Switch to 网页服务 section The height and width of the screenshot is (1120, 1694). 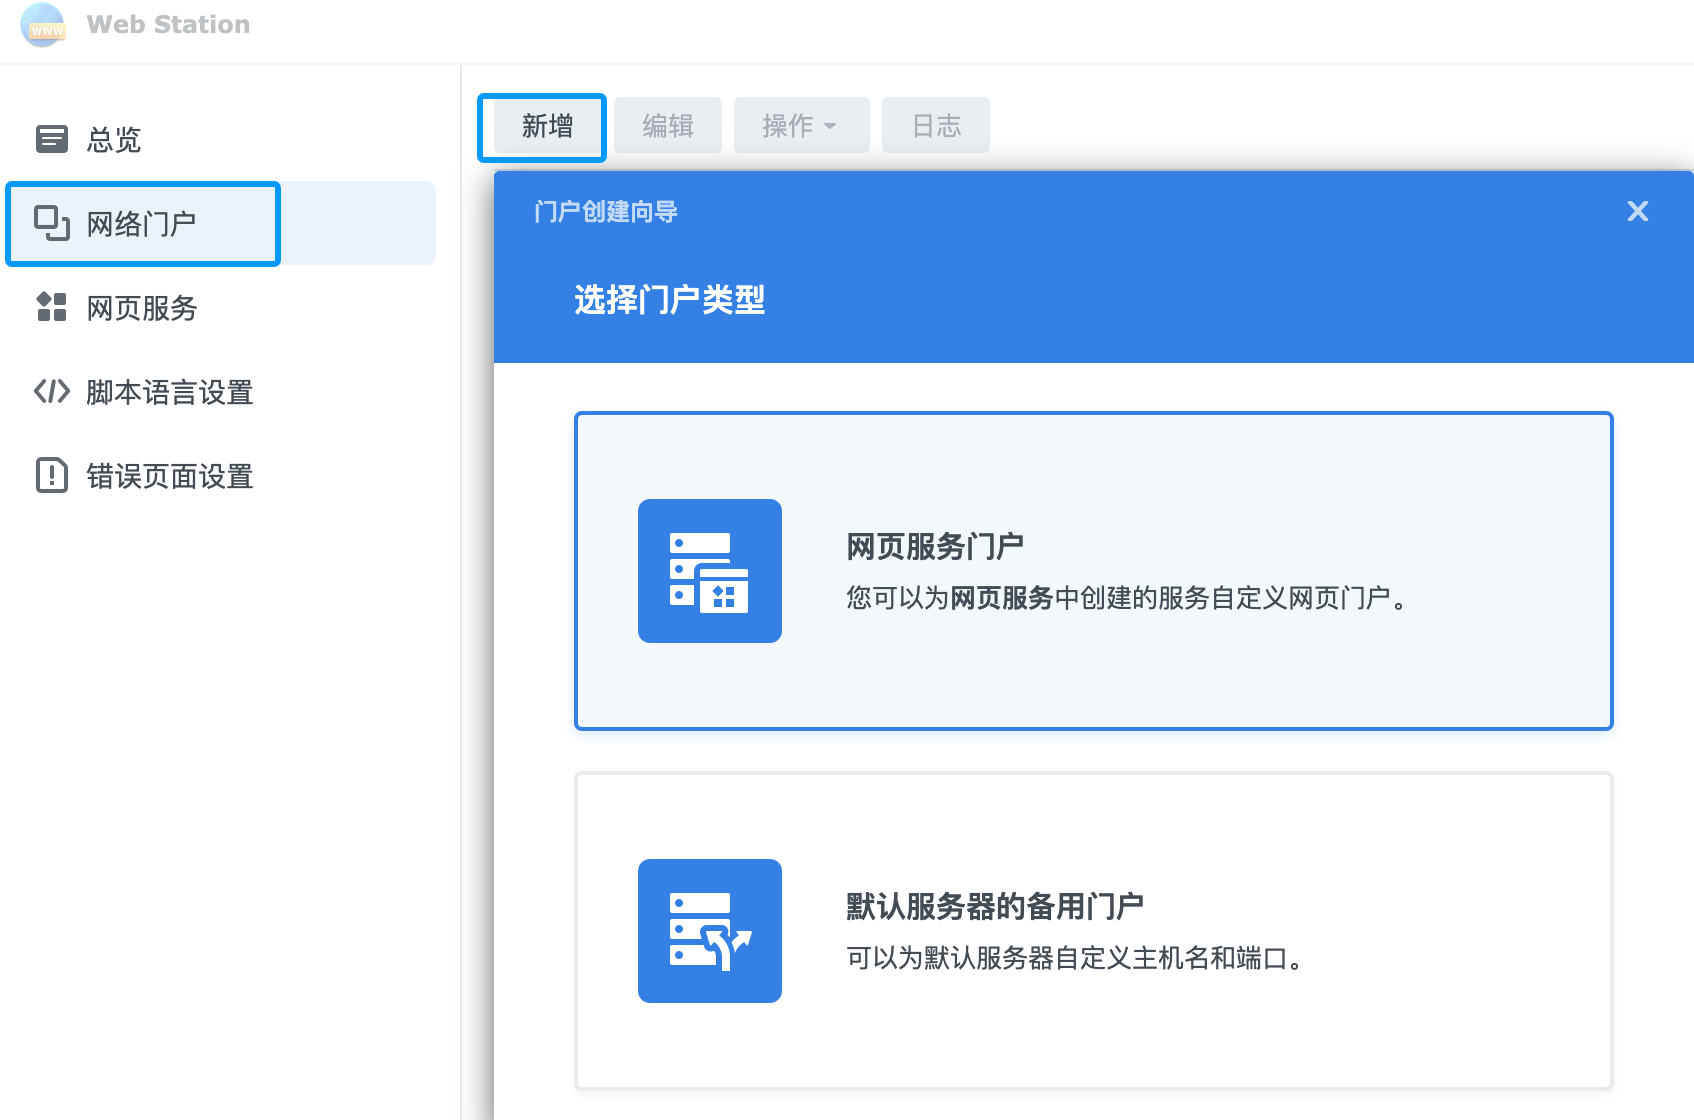[x=142, y=308]
